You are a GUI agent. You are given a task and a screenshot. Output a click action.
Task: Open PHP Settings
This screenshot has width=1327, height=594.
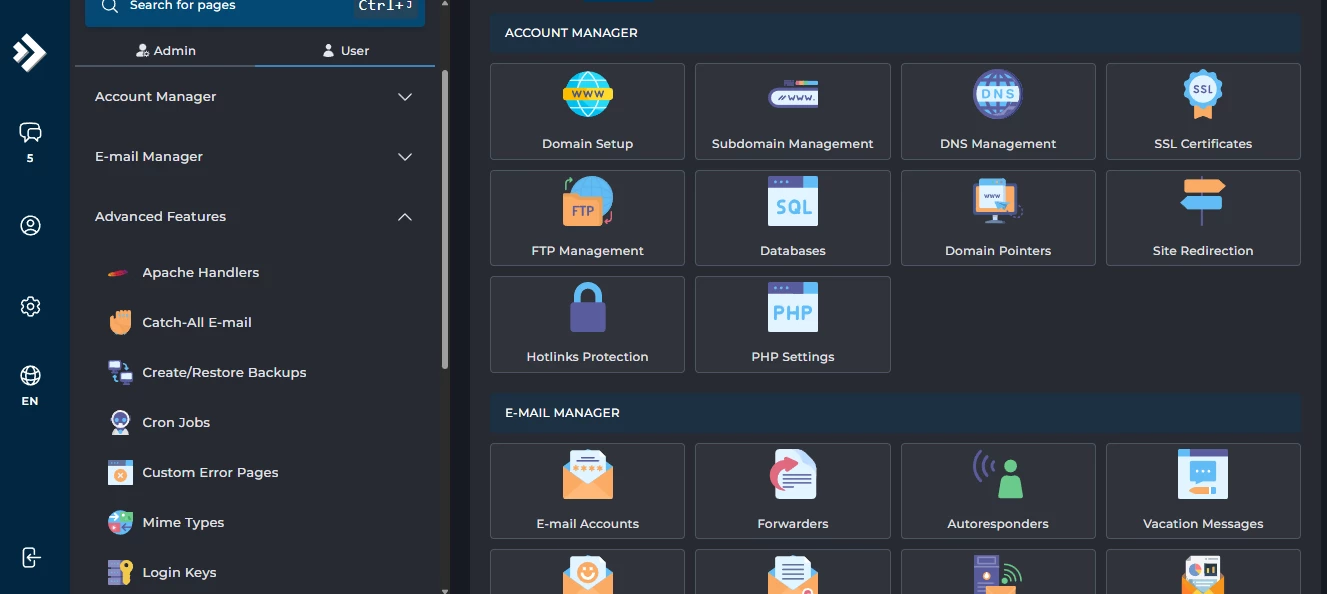(x=792, y=324)
